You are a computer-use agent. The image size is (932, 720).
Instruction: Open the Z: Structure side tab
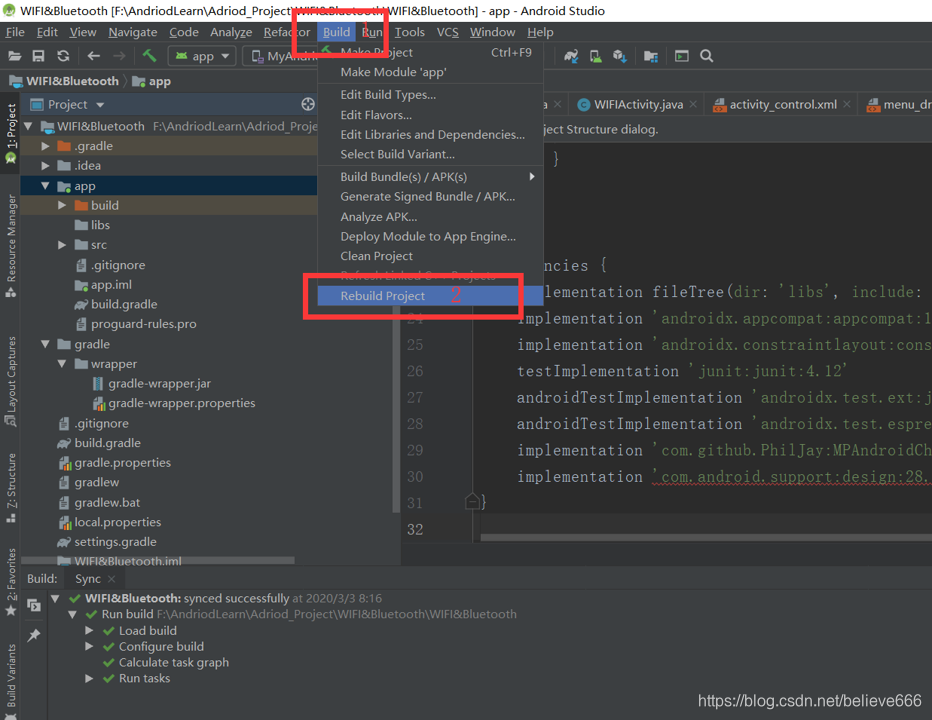pos(11,488)
